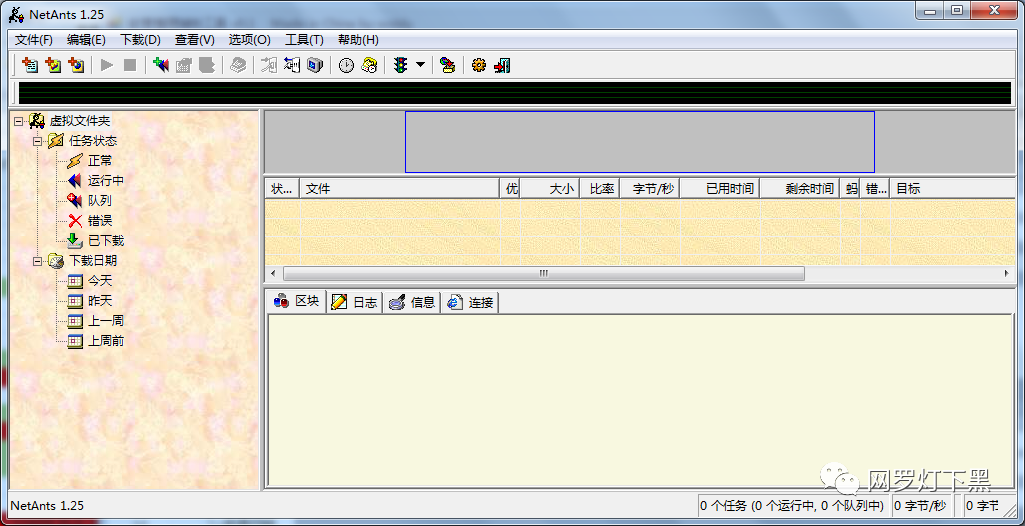The width and height of the screenshot is (1025, 526).
Task: Click the left arrow of horizontal scrollbar
Action: pos(273,273)
